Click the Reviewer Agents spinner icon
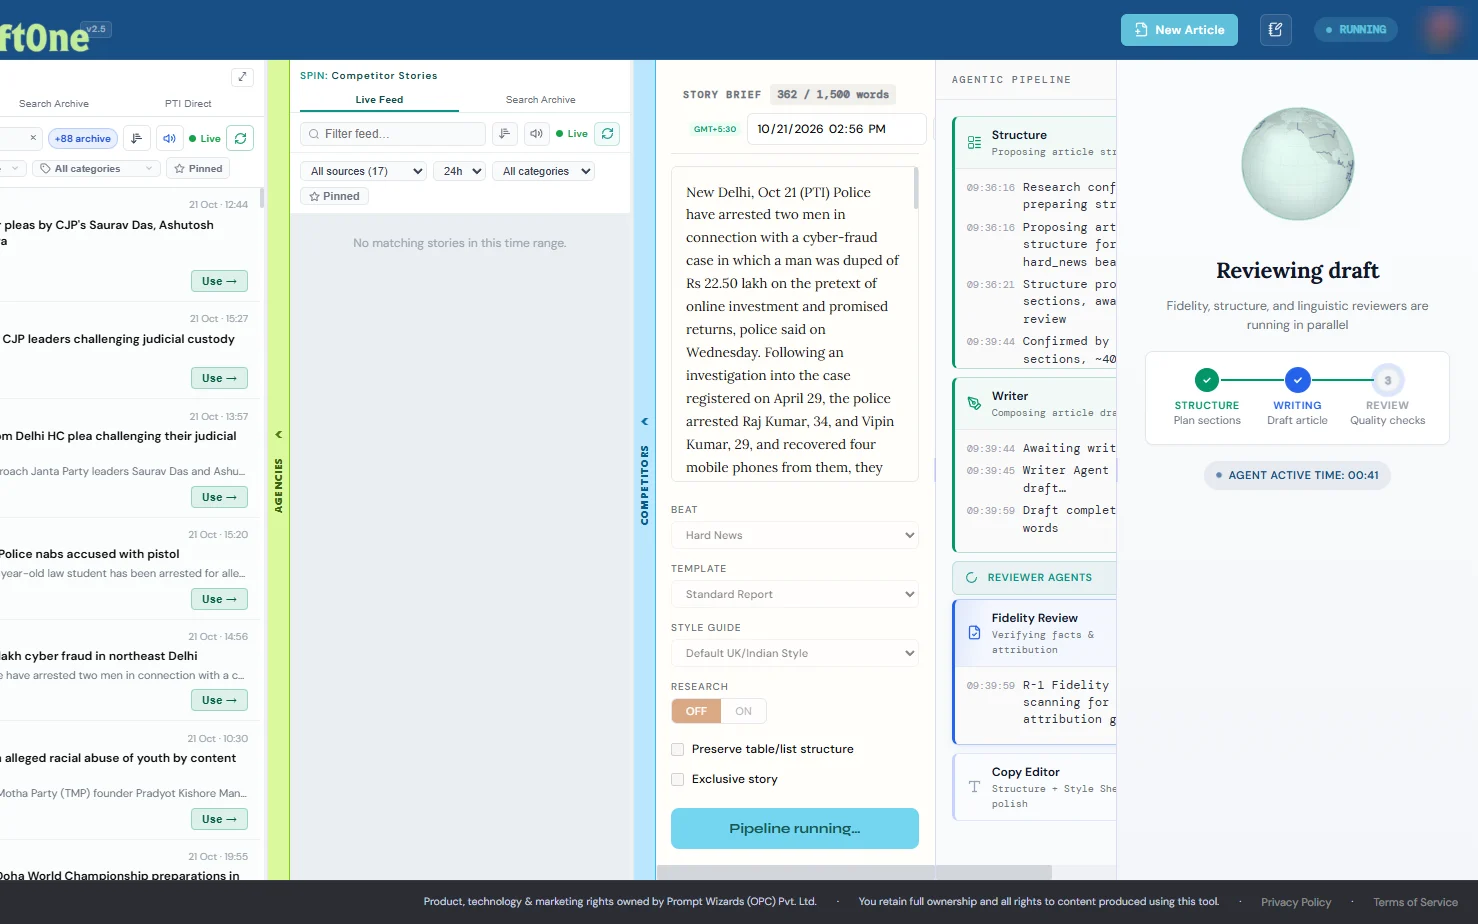Screen dimensions: 1478x924 971,578
